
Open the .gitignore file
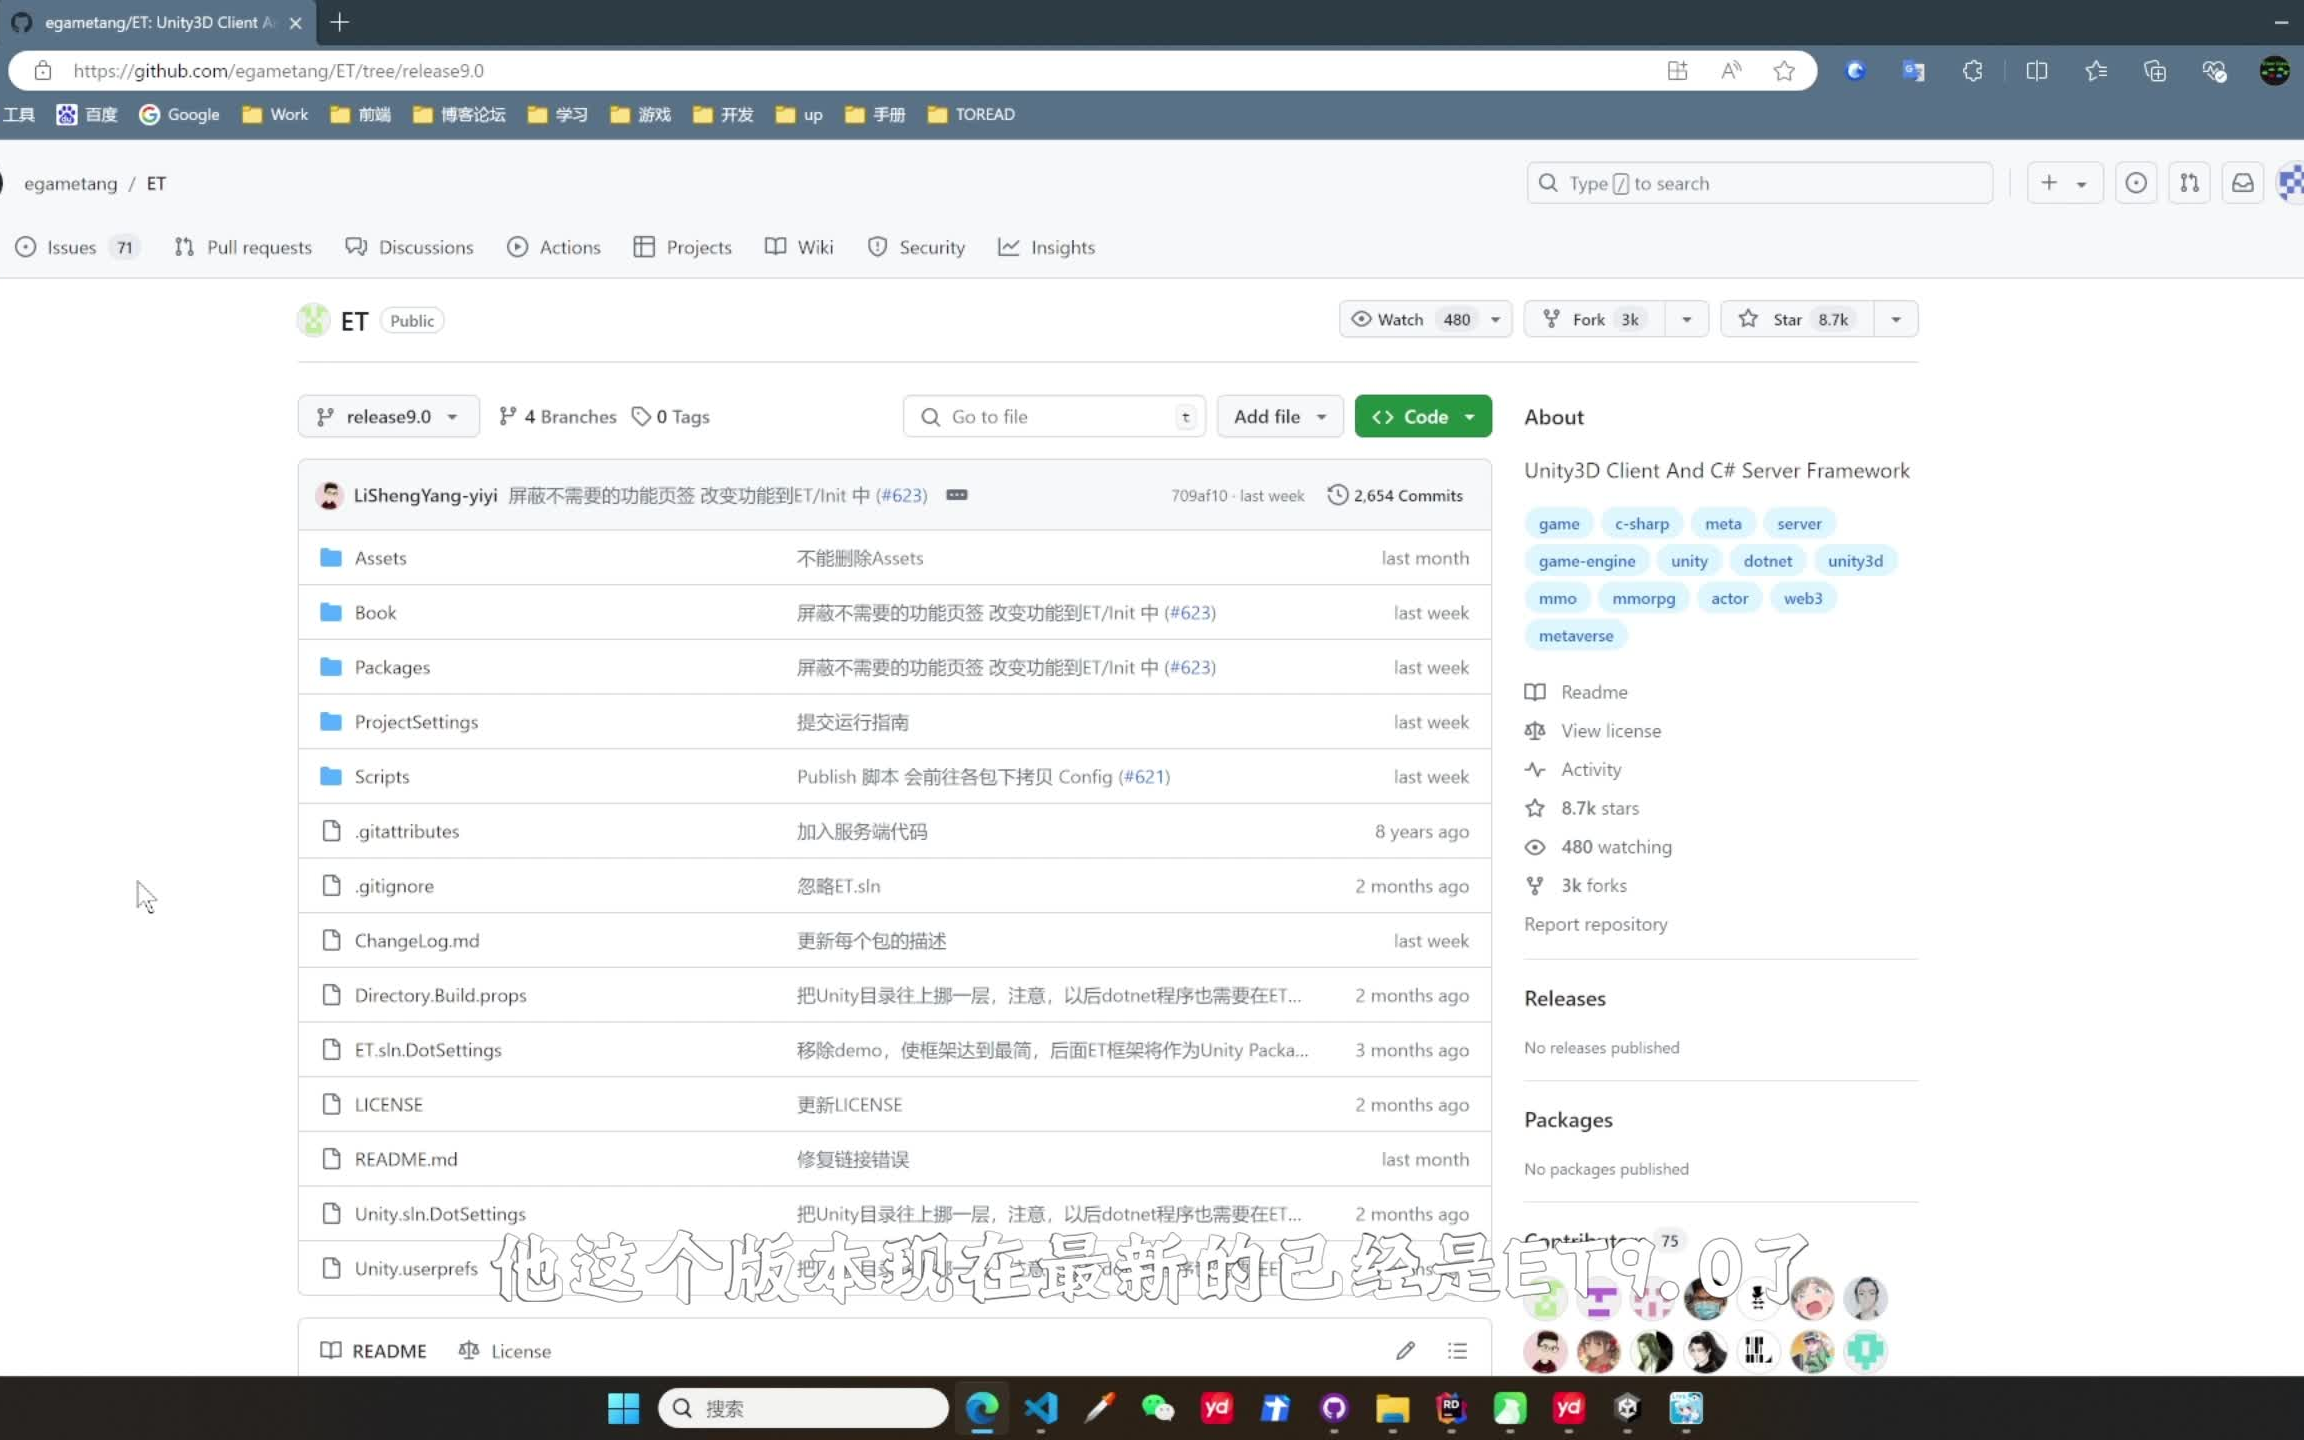(x=394, y=886)
